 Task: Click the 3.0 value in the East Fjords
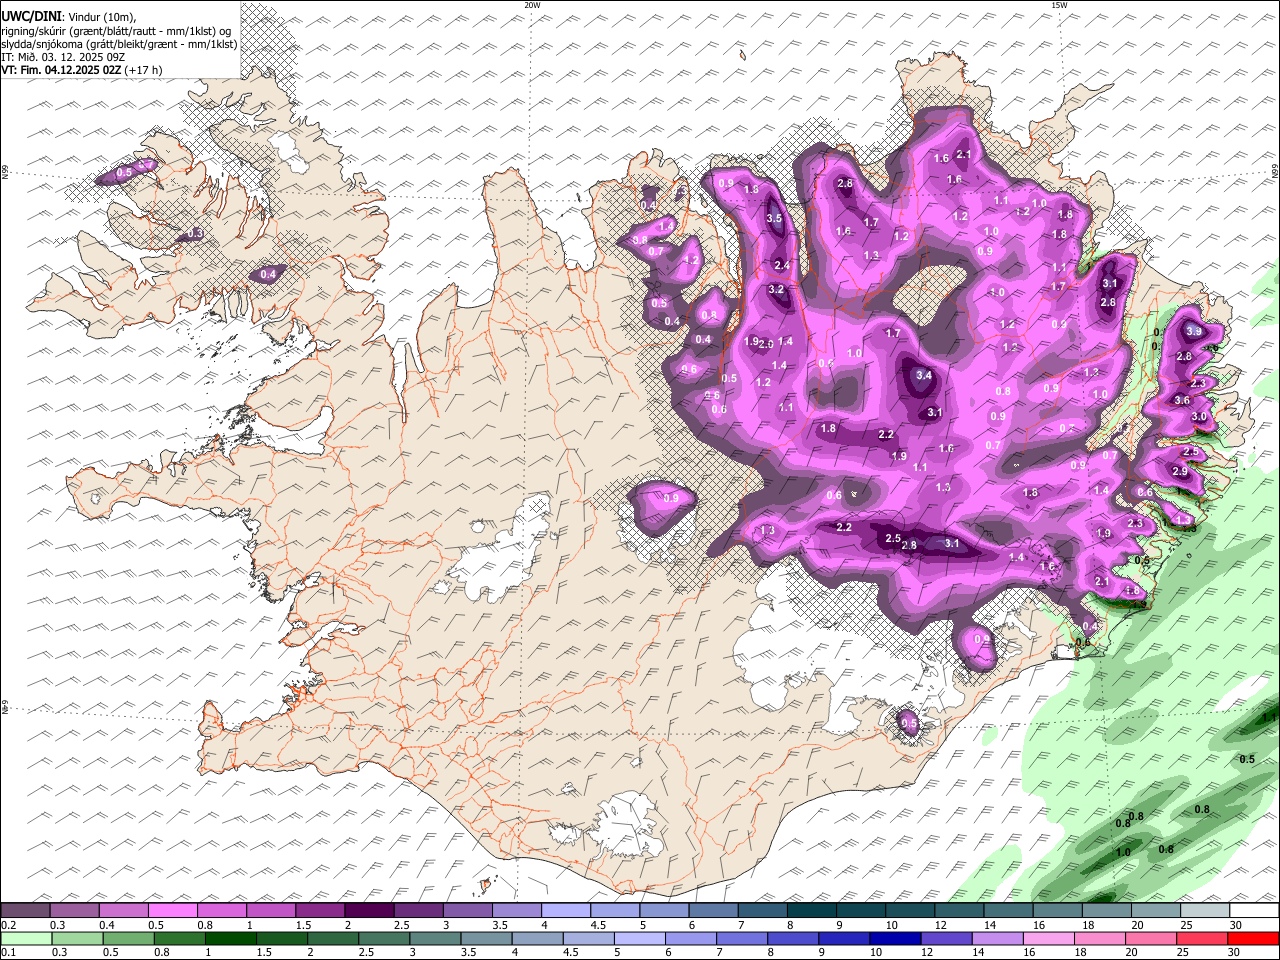tap(1200, 416)
